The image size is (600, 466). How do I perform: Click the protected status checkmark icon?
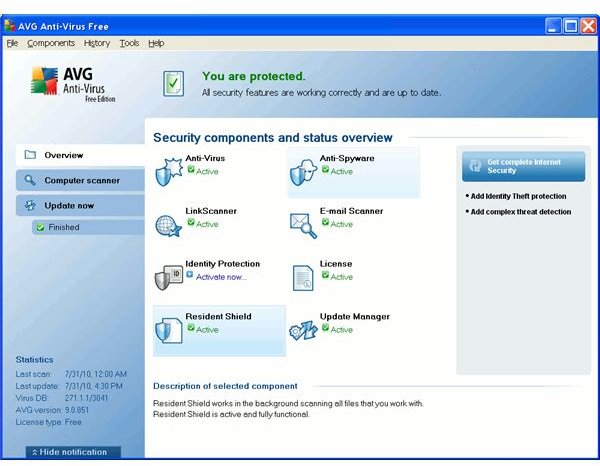click(x=173, y=83)
